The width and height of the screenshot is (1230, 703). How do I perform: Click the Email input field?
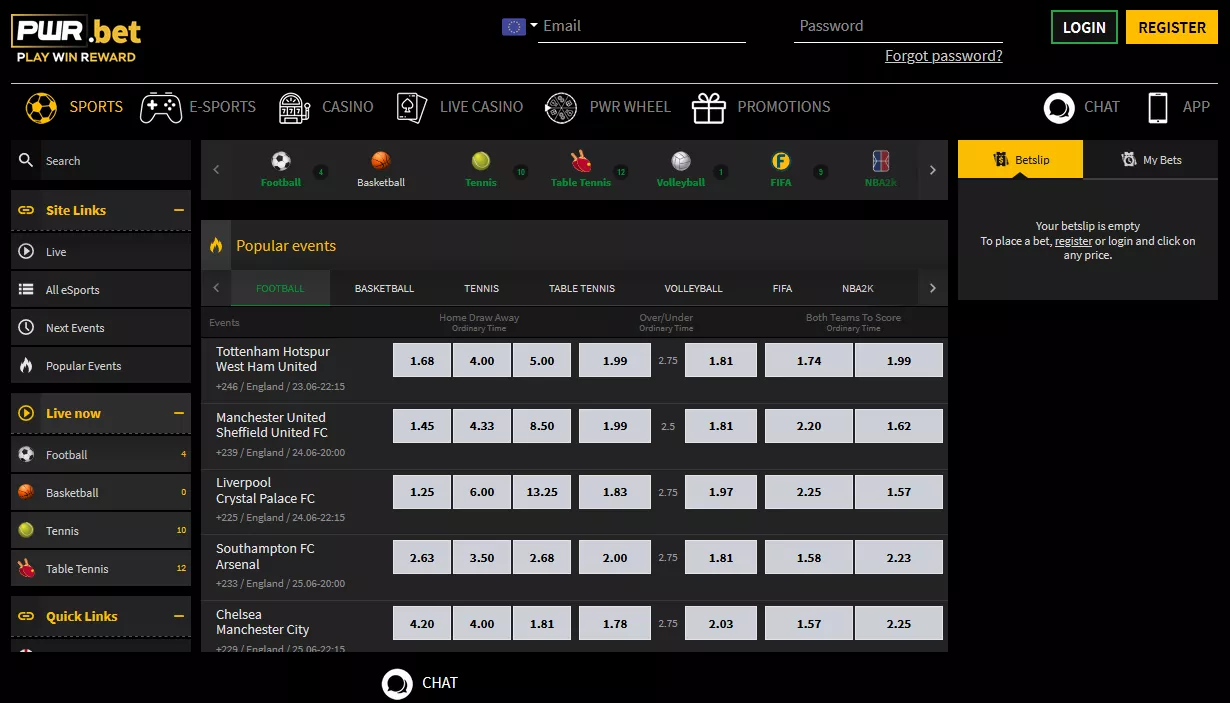pos(640,26)
